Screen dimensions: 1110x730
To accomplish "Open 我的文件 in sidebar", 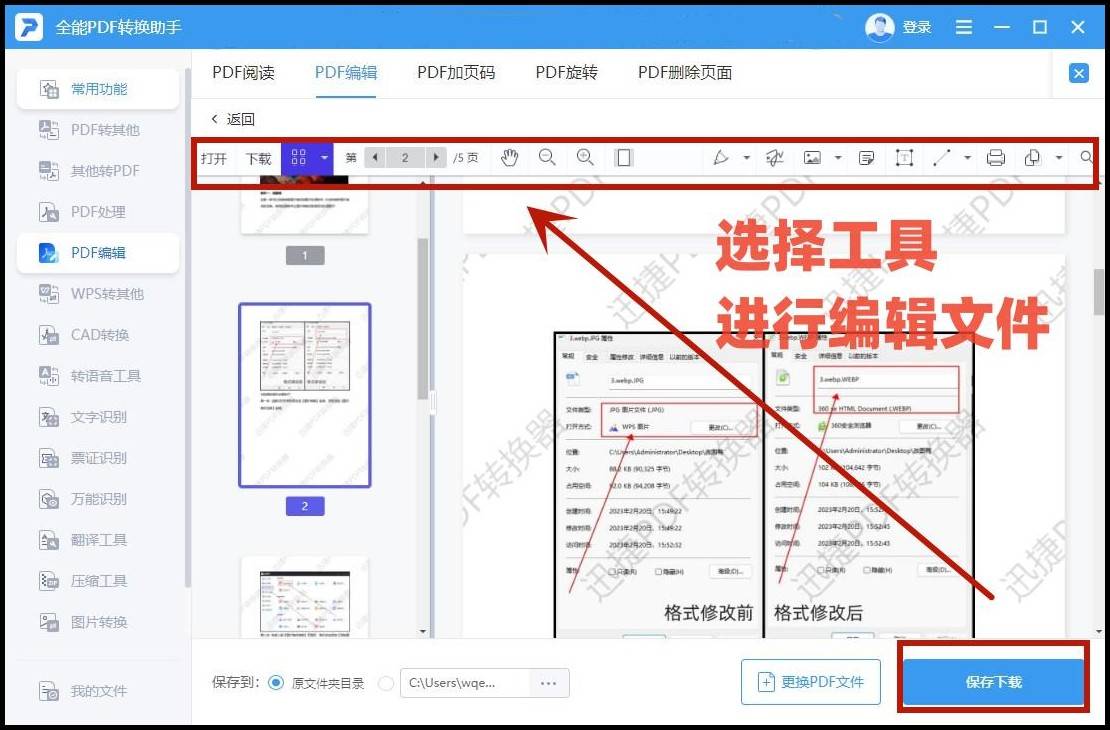I will [x=98, y=691].
